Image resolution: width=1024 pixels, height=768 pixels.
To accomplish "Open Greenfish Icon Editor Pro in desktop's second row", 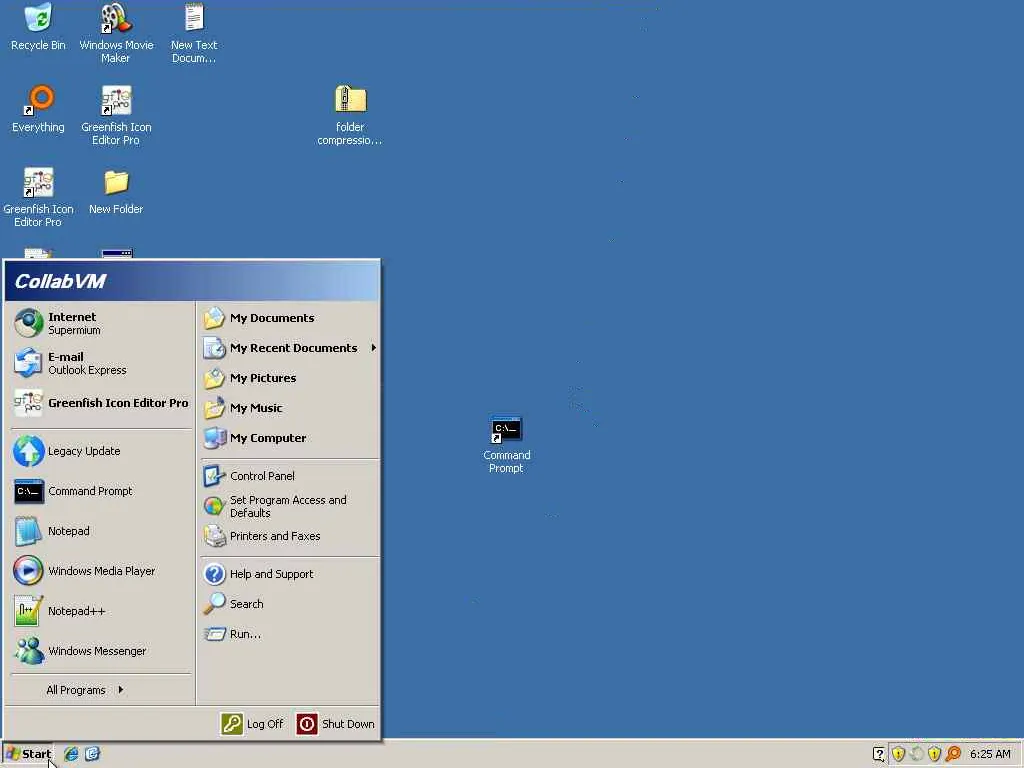I will point(116,116).
